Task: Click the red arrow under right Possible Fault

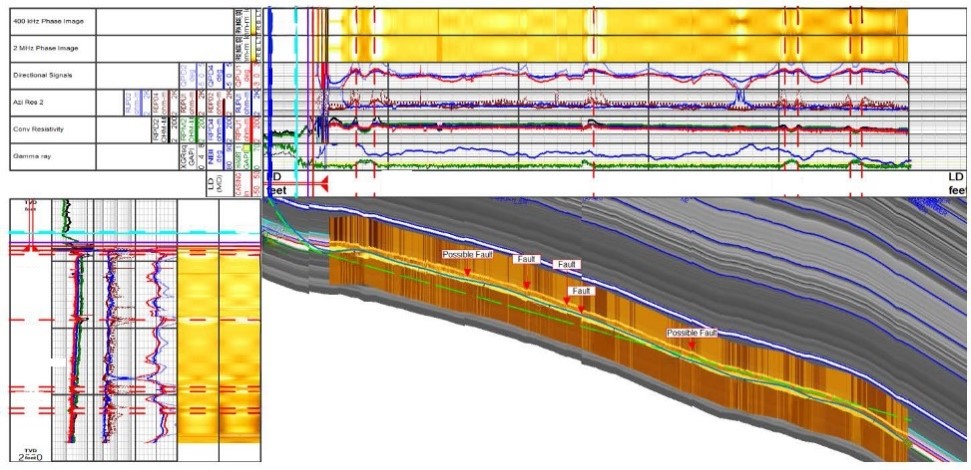Action: (x=691, y=345)
